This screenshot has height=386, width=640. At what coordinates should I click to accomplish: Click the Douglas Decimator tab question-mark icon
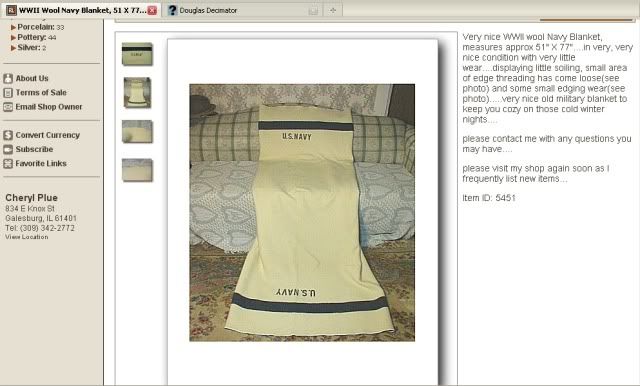click(172, 10)
